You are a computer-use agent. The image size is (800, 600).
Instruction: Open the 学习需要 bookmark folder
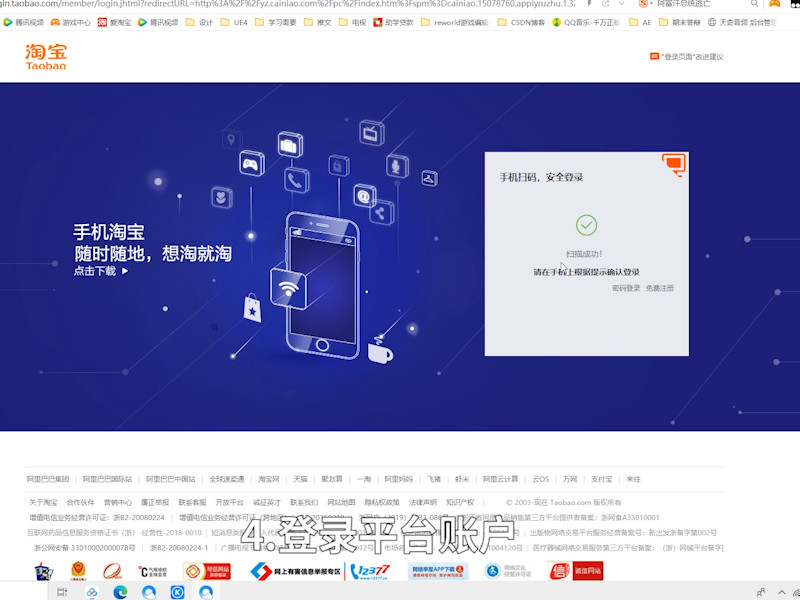(276, 22)
